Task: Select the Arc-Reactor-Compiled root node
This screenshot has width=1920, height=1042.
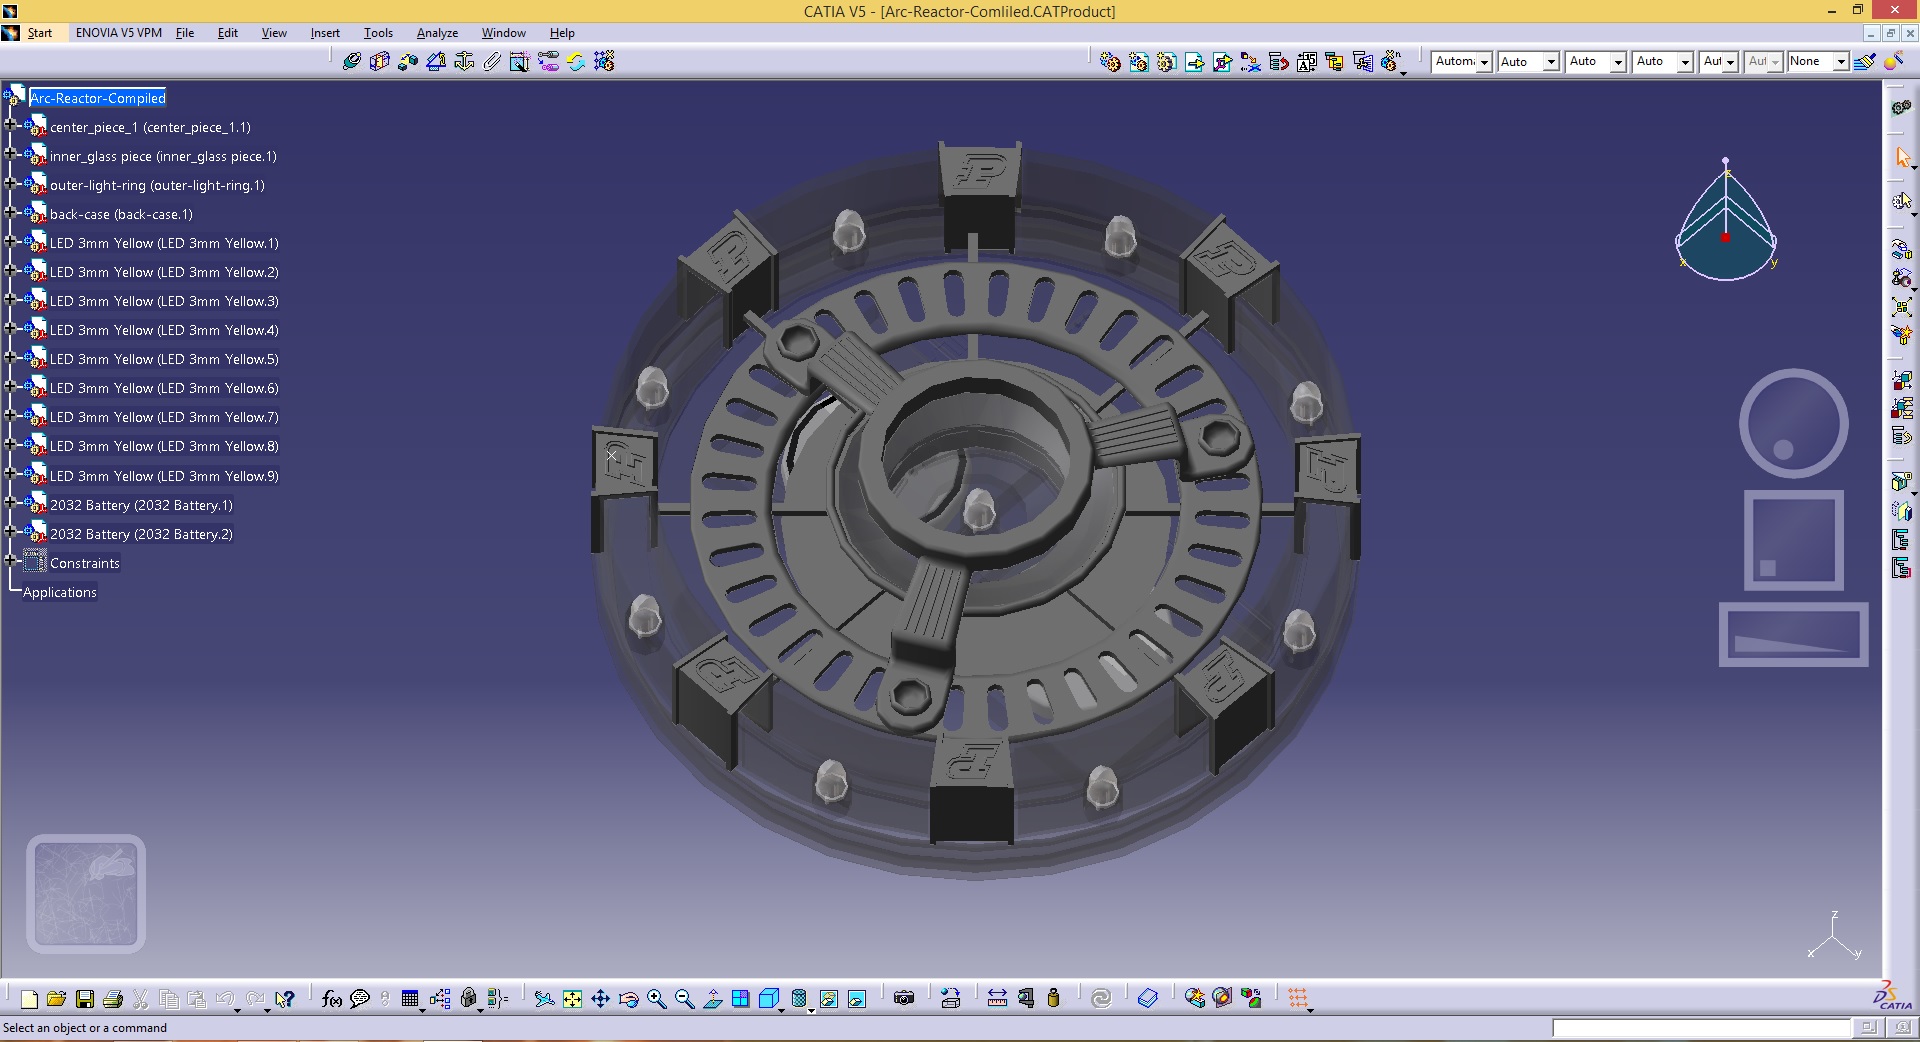Action: [98, 98]
